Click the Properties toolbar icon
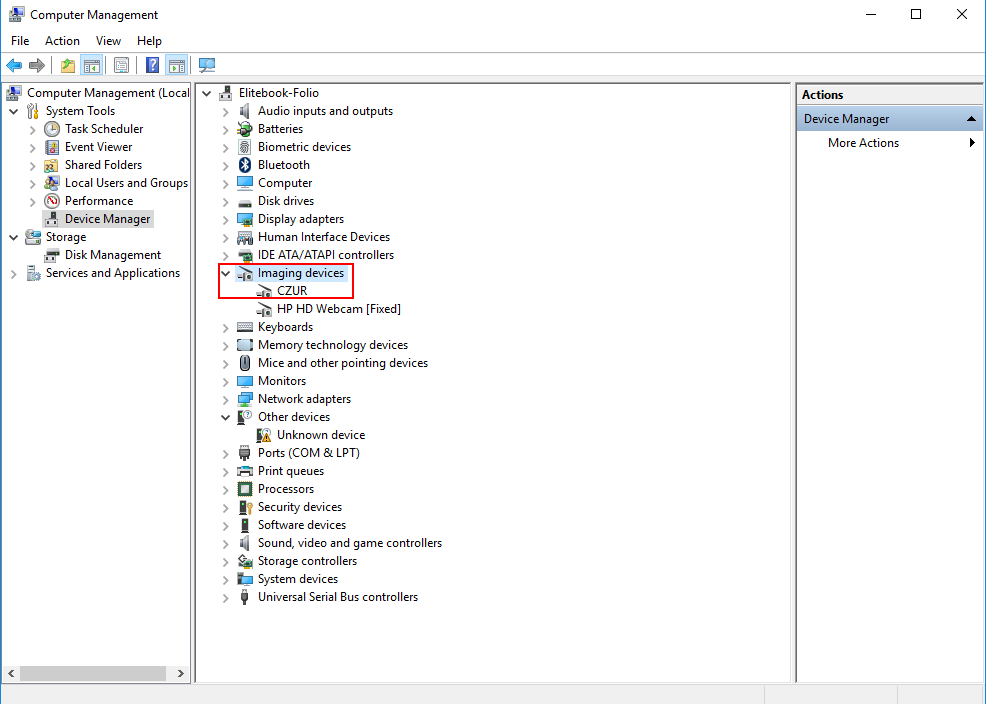This screenshot has height=704, width=986. (x=121, y=65)
